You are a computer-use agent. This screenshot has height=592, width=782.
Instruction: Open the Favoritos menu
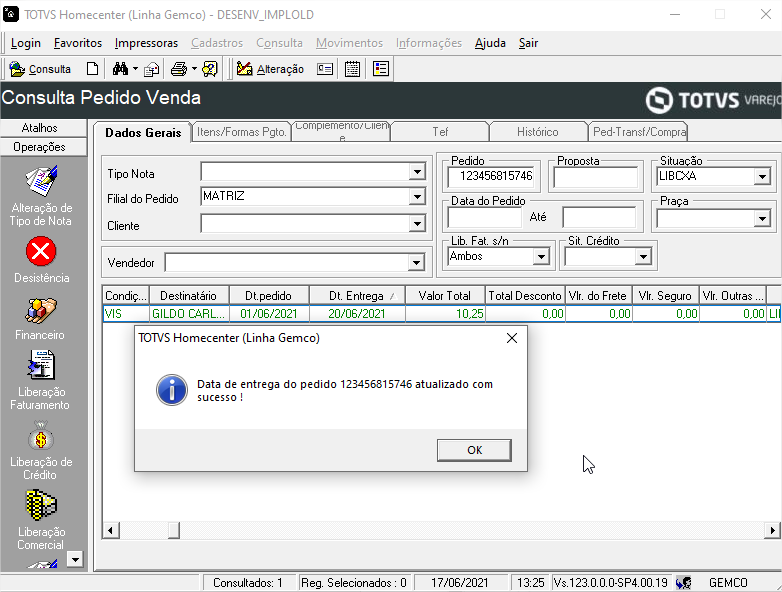pos(78,43)
